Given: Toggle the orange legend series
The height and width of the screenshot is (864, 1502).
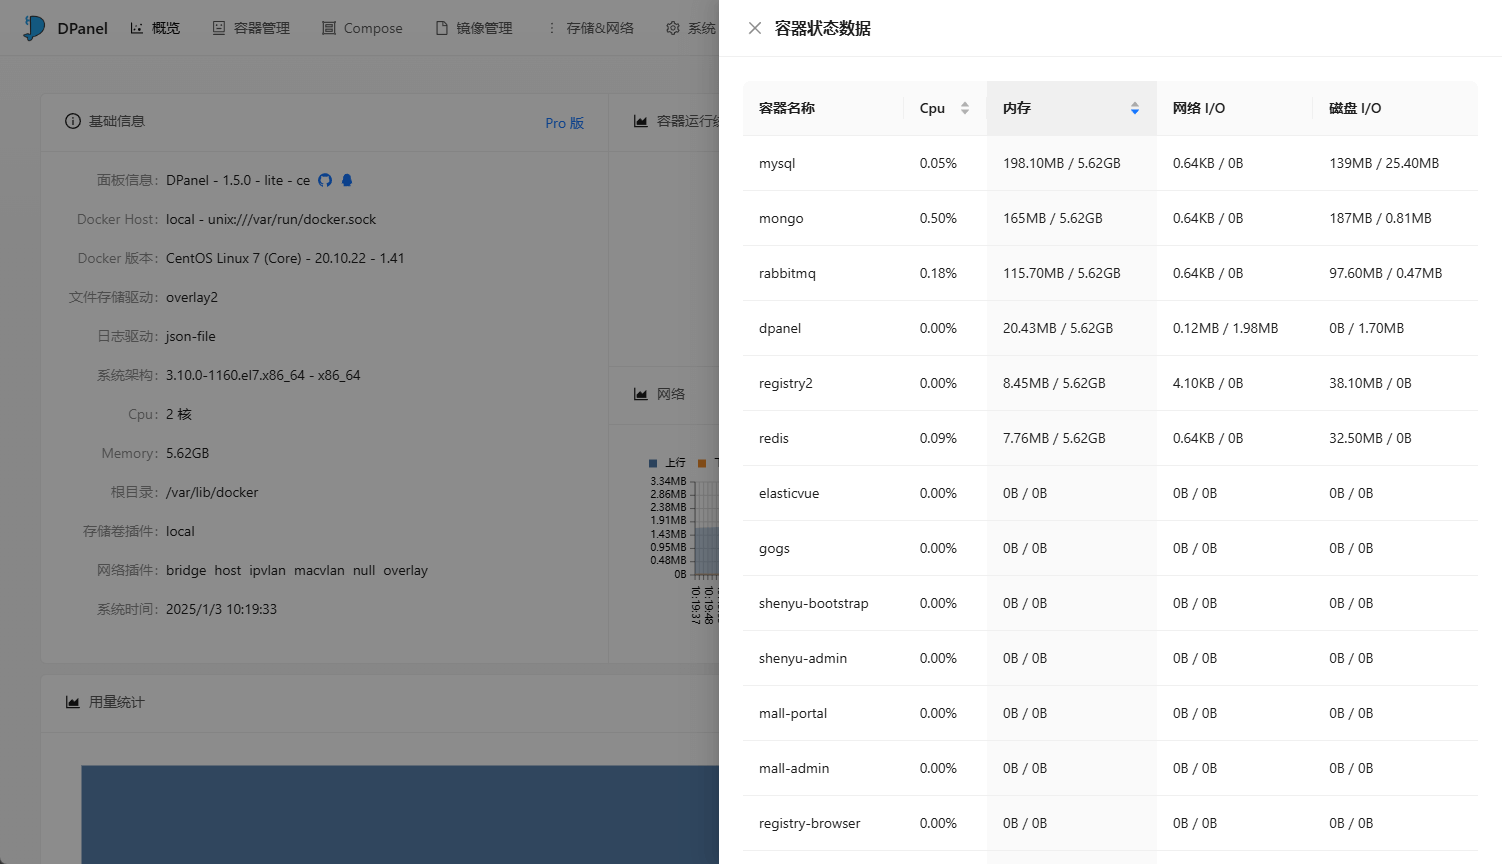Looking at the screenshot, I should point(702,463).
